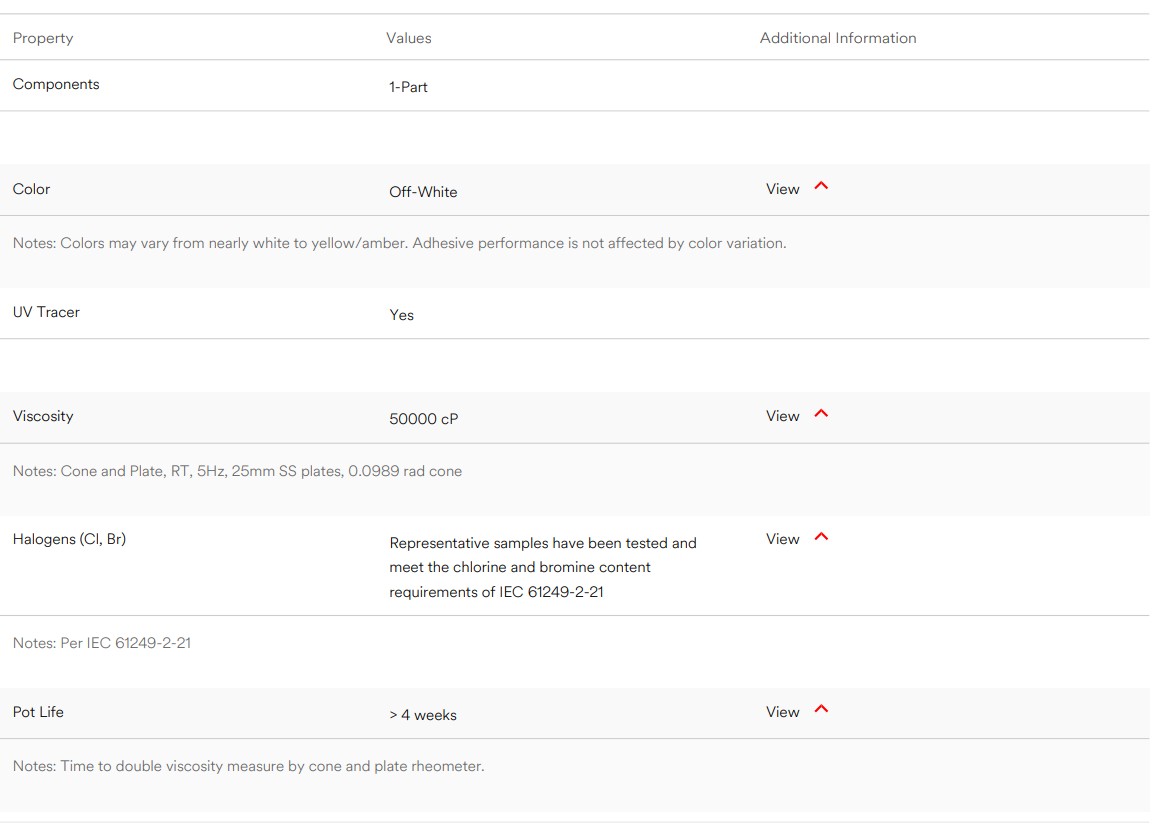This screenshot has width=1155, height=824.
Task: Click View link in Color row
Action: [x=782, y=189]
